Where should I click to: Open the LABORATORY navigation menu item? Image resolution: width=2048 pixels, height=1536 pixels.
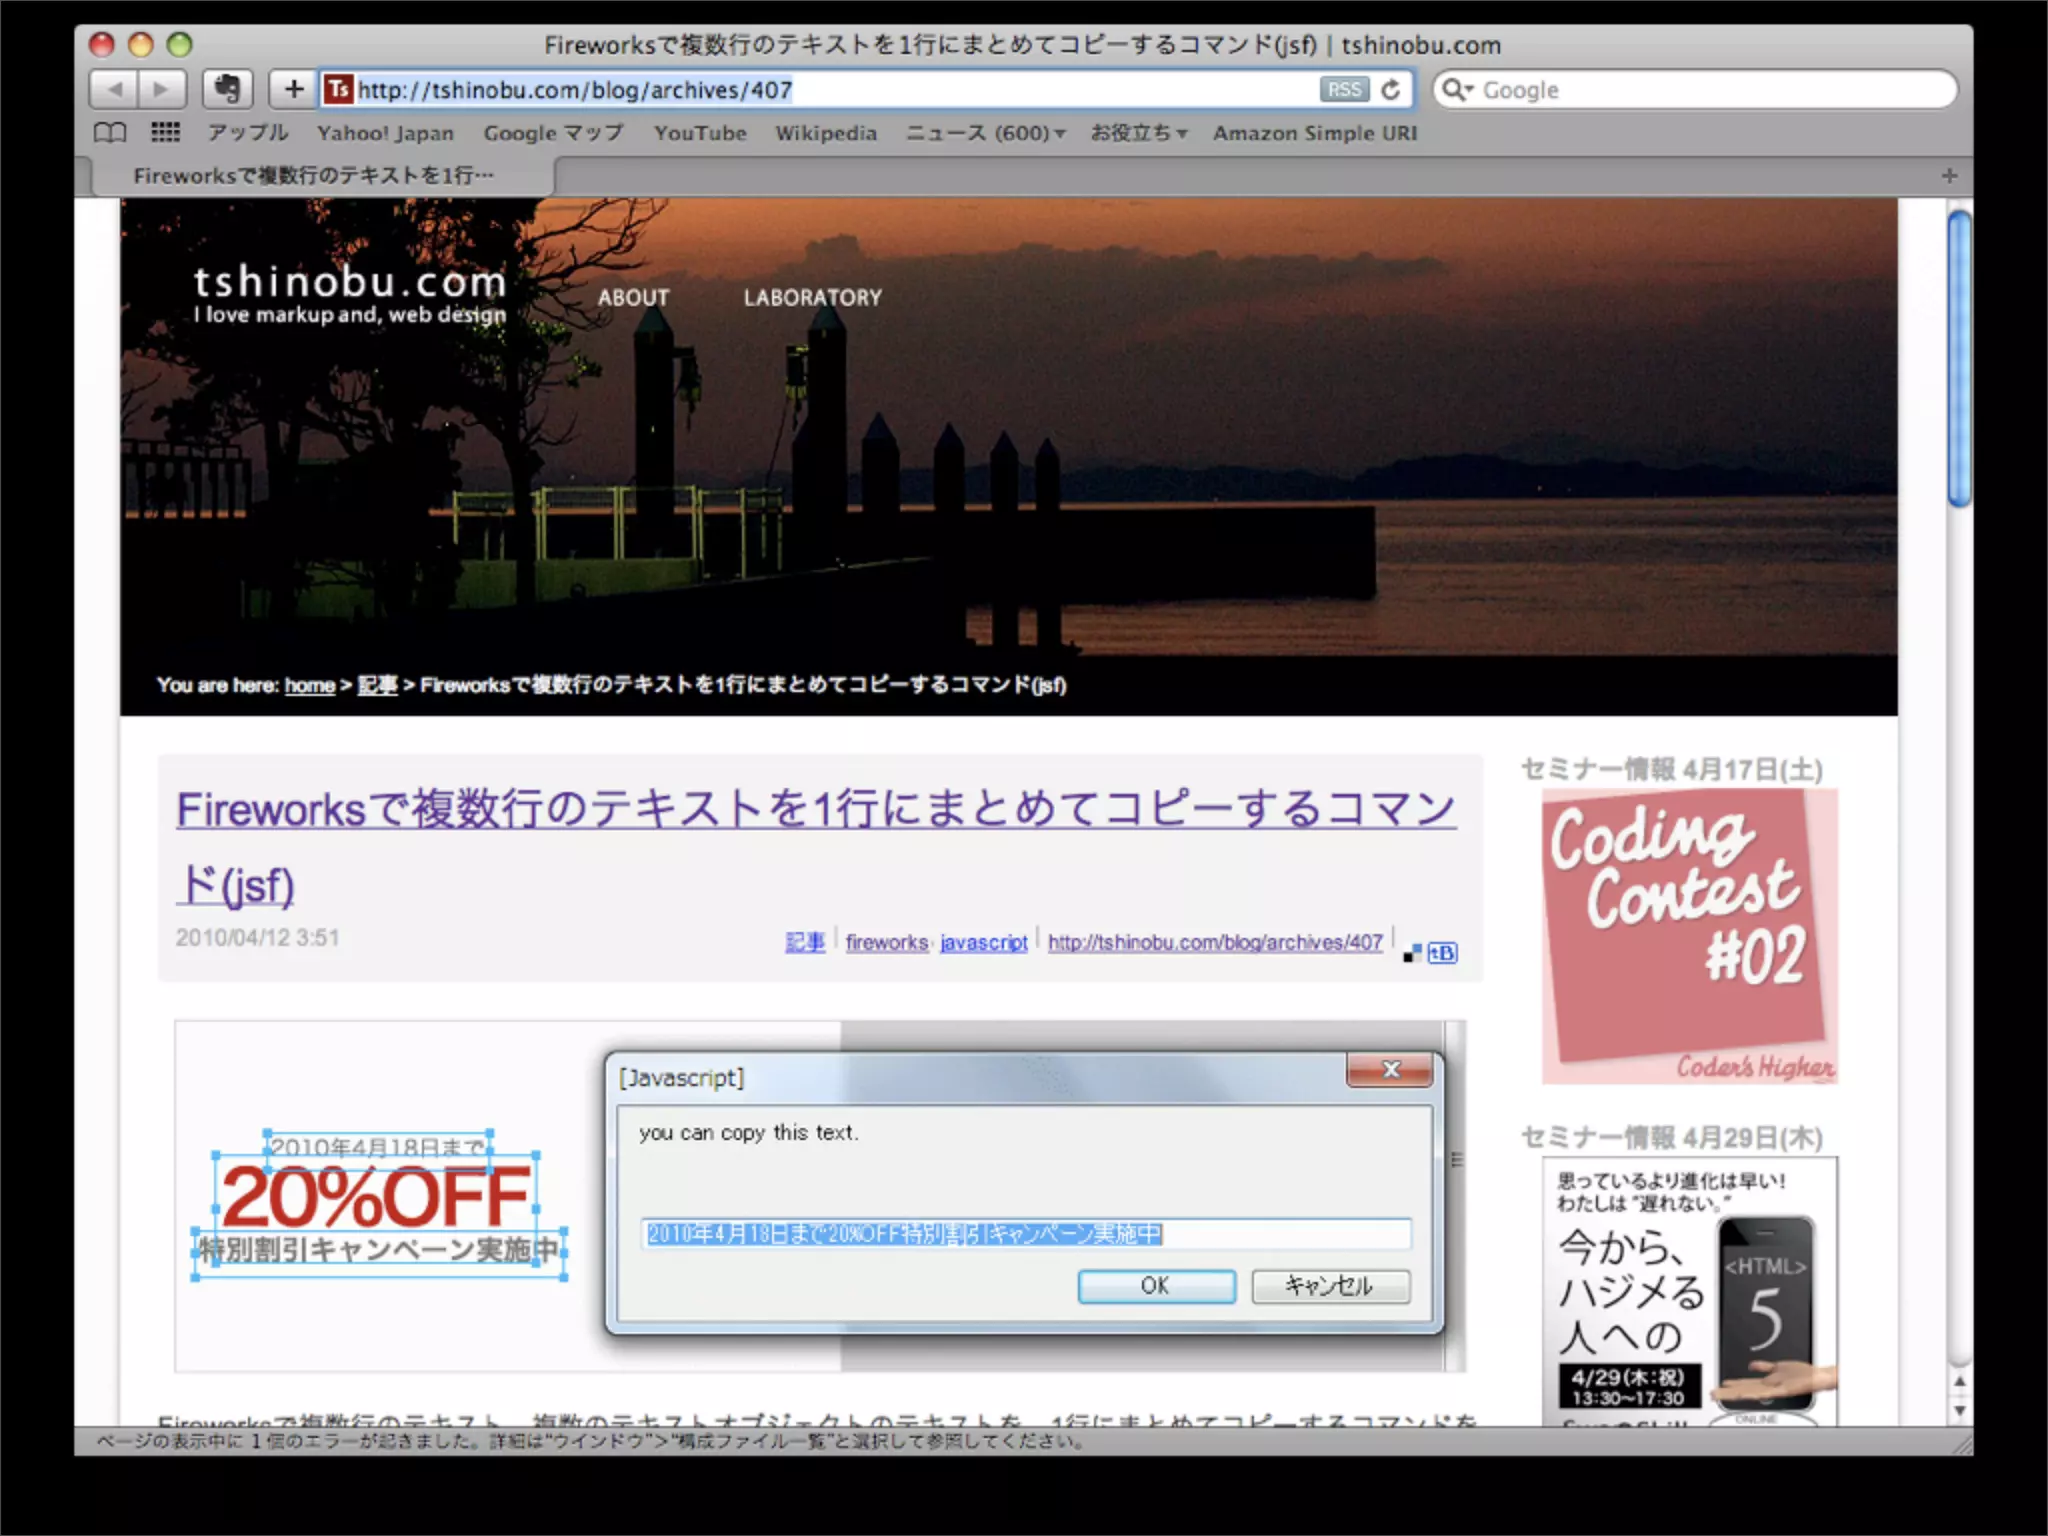click(812, 297)
